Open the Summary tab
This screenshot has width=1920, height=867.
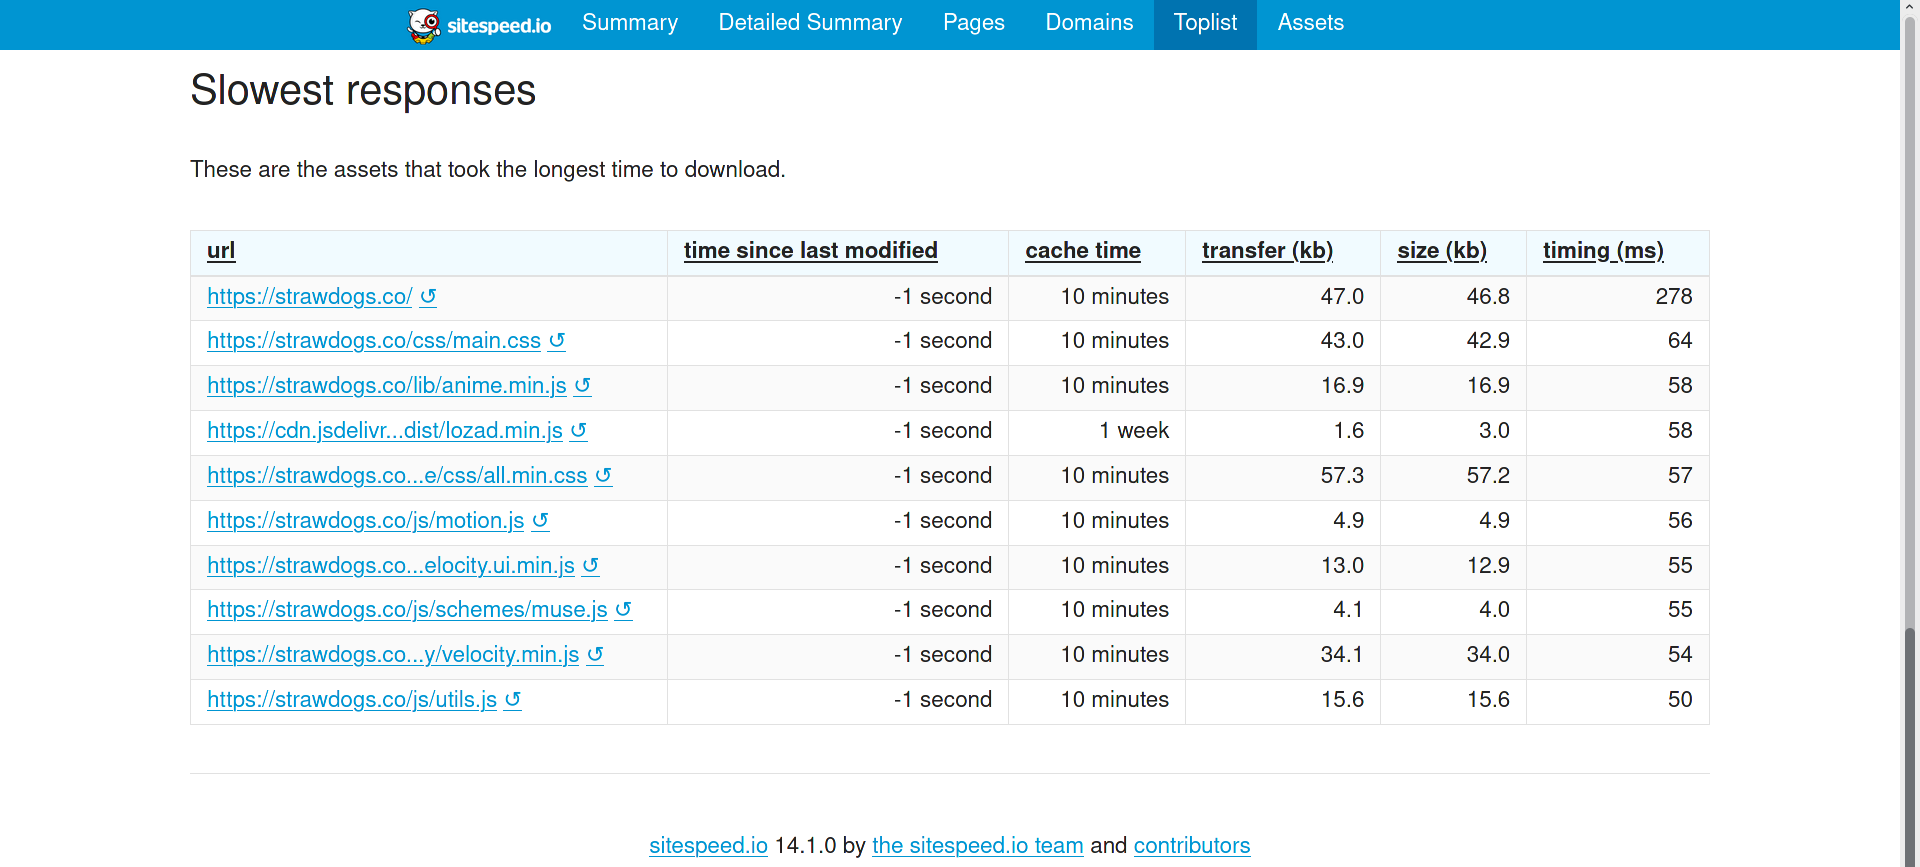point(630,23)
